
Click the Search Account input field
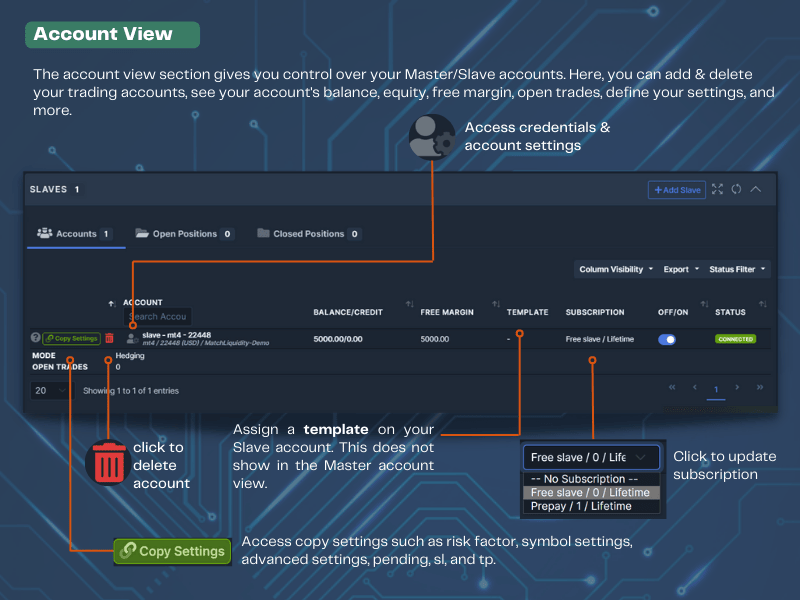click(x=157, y=316)
